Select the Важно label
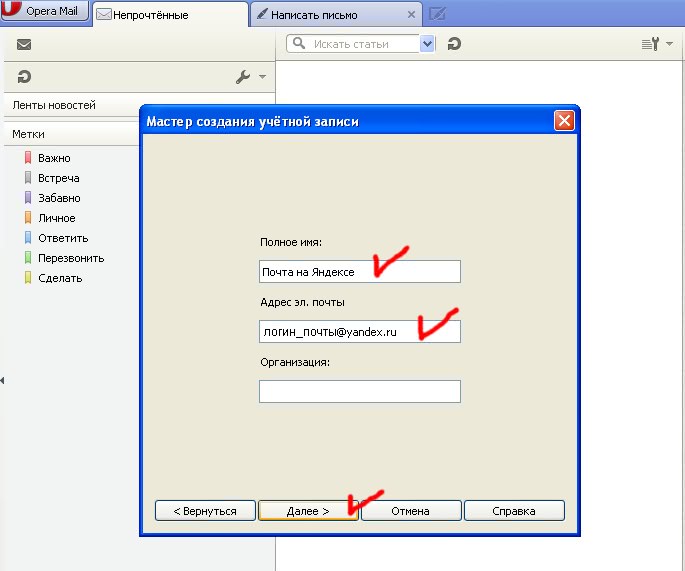This screenshot has height=571, width=685. coord(54,158)
